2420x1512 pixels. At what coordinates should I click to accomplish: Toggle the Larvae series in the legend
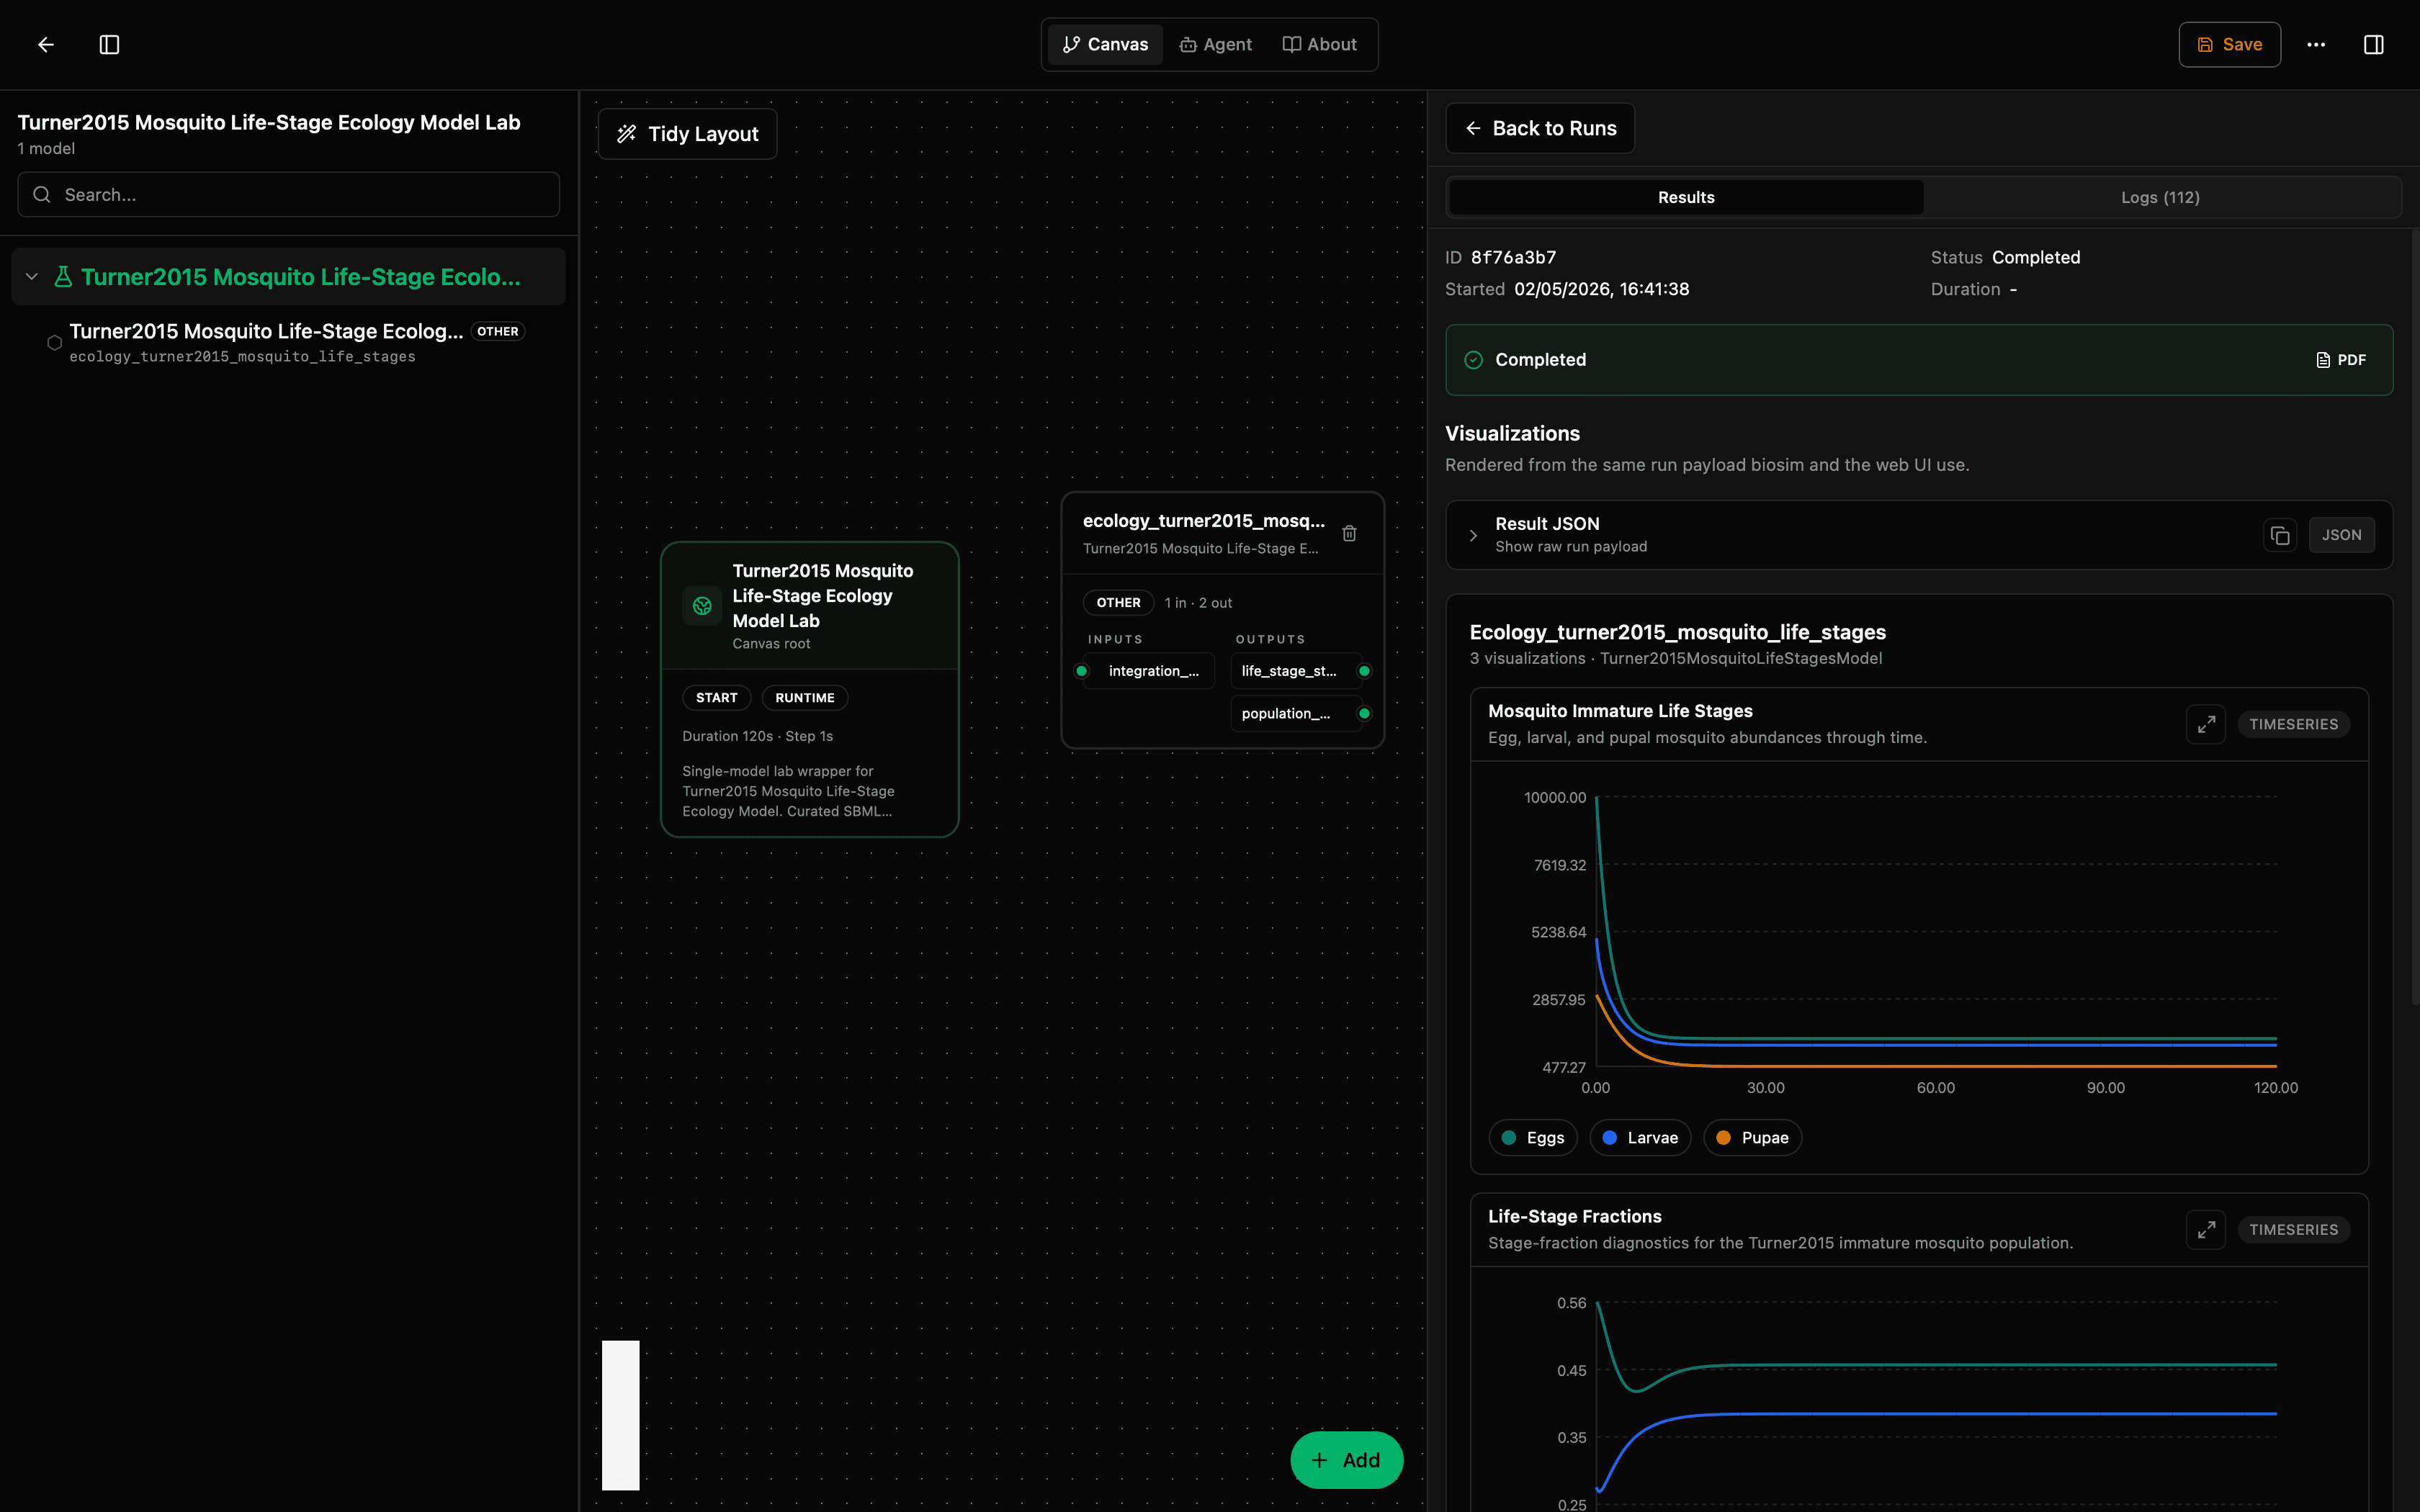pos(1640,1138)
